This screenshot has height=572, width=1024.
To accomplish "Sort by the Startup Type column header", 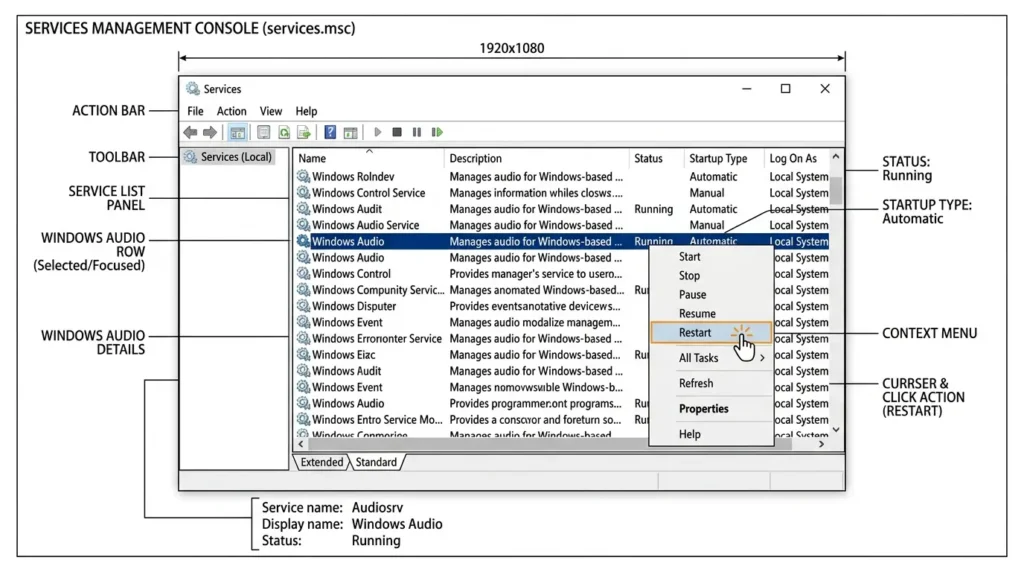I will [x=724, y=158].
